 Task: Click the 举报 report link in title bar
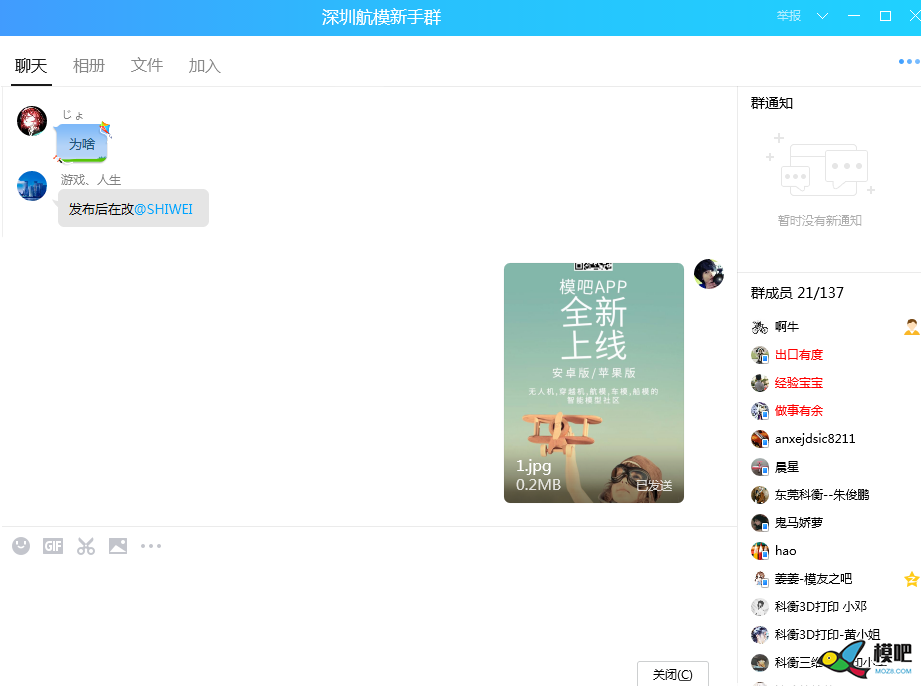pos(789,16)
